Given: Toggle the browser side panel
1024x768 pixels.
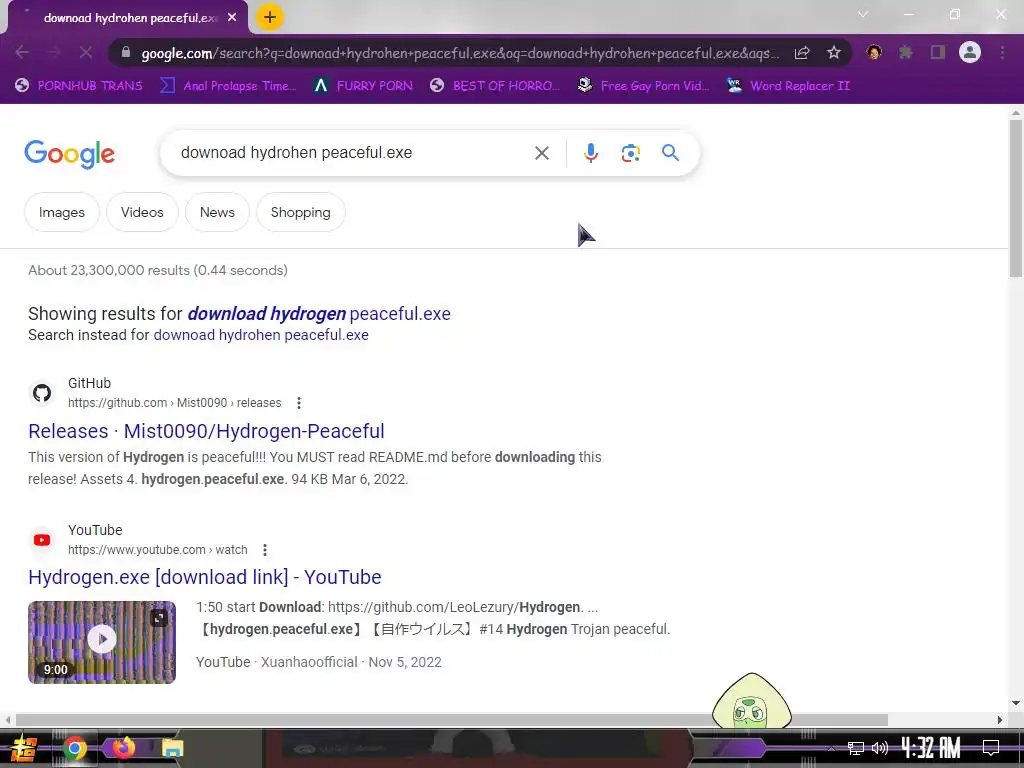Looking at the screenshot, I should [938, 52].
